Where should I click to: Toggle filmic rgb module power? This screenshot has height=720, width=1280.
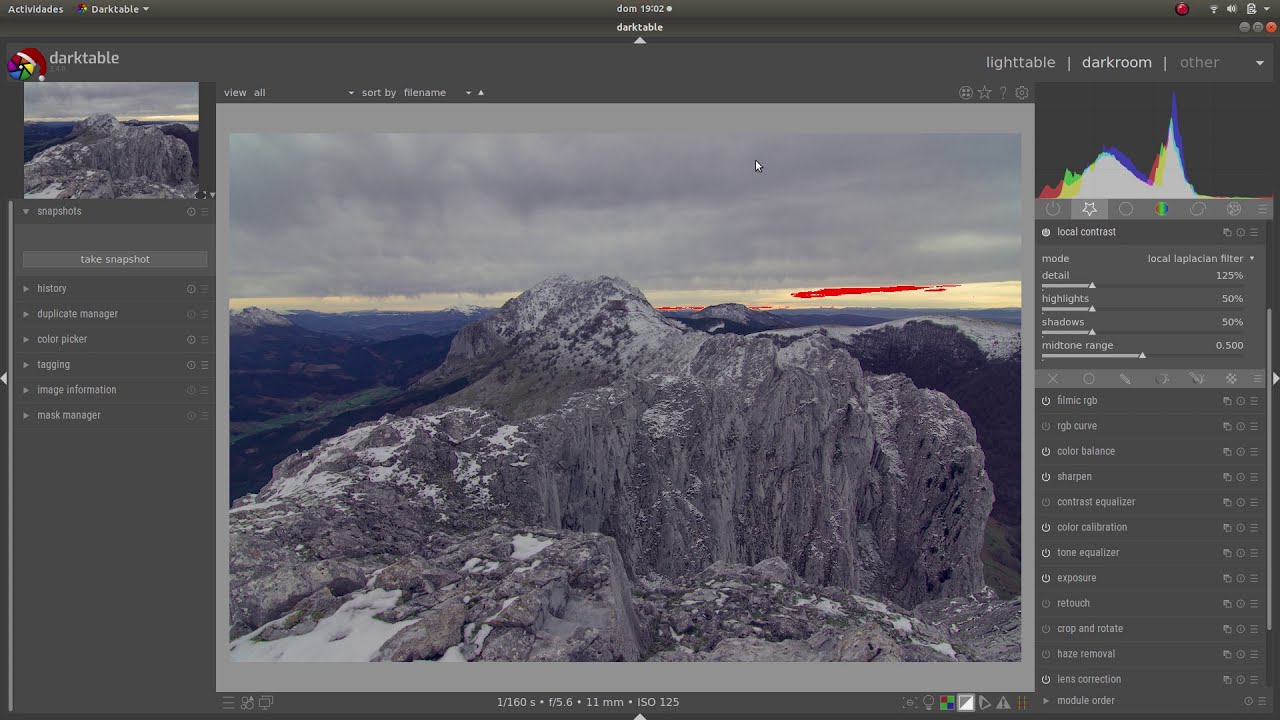coord(1046,401)
